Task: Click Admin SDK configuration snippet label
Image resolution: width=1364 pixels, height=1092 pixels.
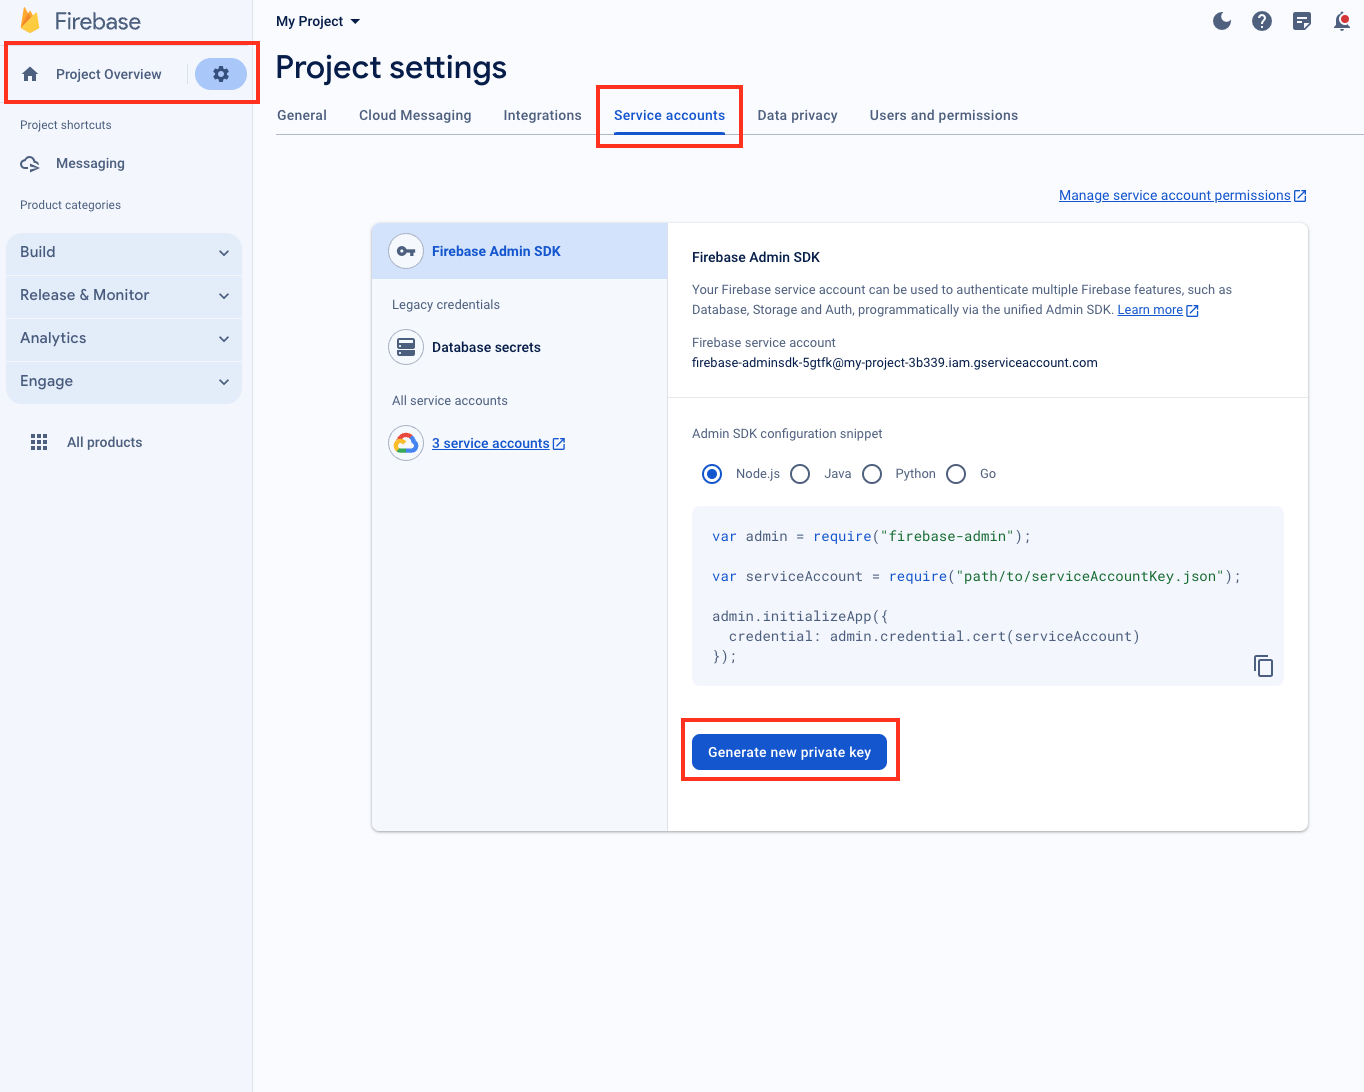Action: click(x=787, y=434)
